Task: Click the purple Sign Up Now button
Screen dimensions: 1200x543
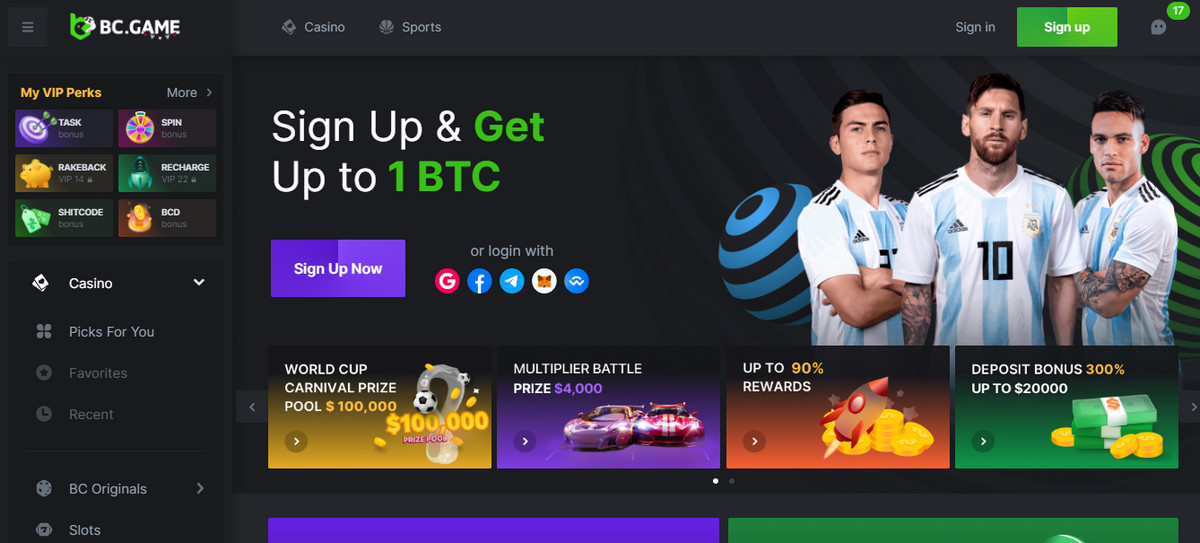Action: pos(338,268)
